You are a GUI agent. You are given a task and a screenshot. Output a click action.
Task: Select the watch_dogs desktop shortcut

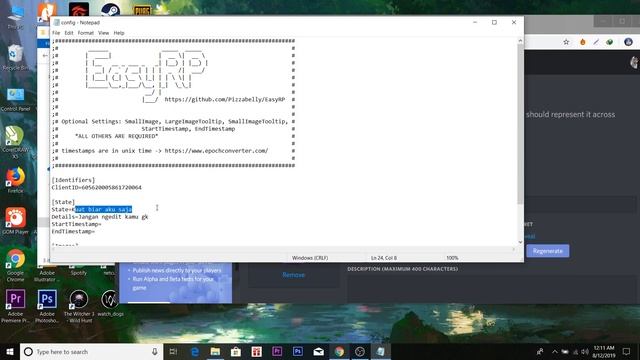110,303
